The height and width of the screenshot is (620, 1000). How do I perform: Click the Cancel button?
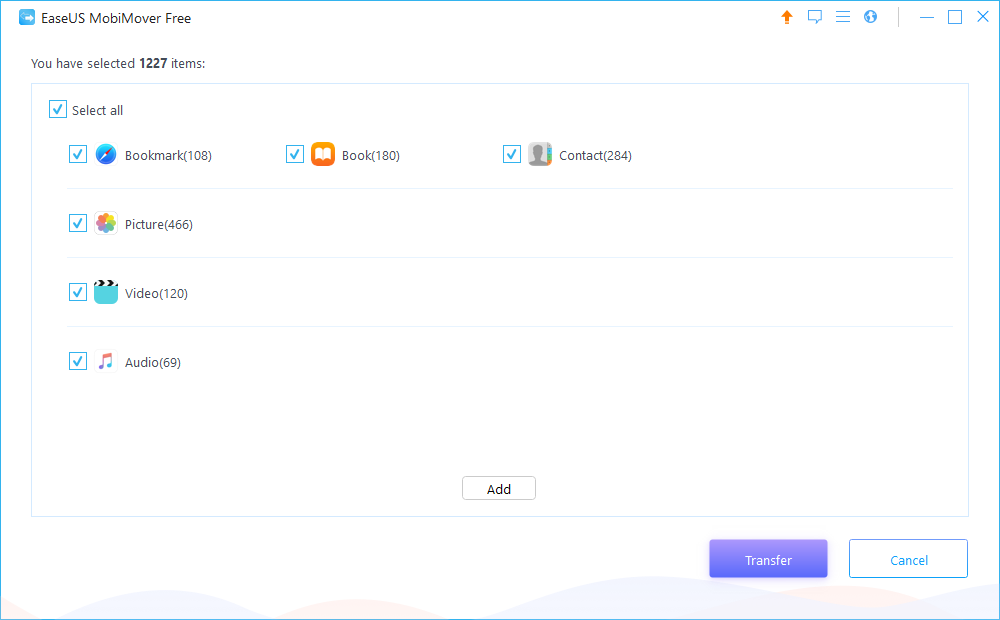[908, 560]
